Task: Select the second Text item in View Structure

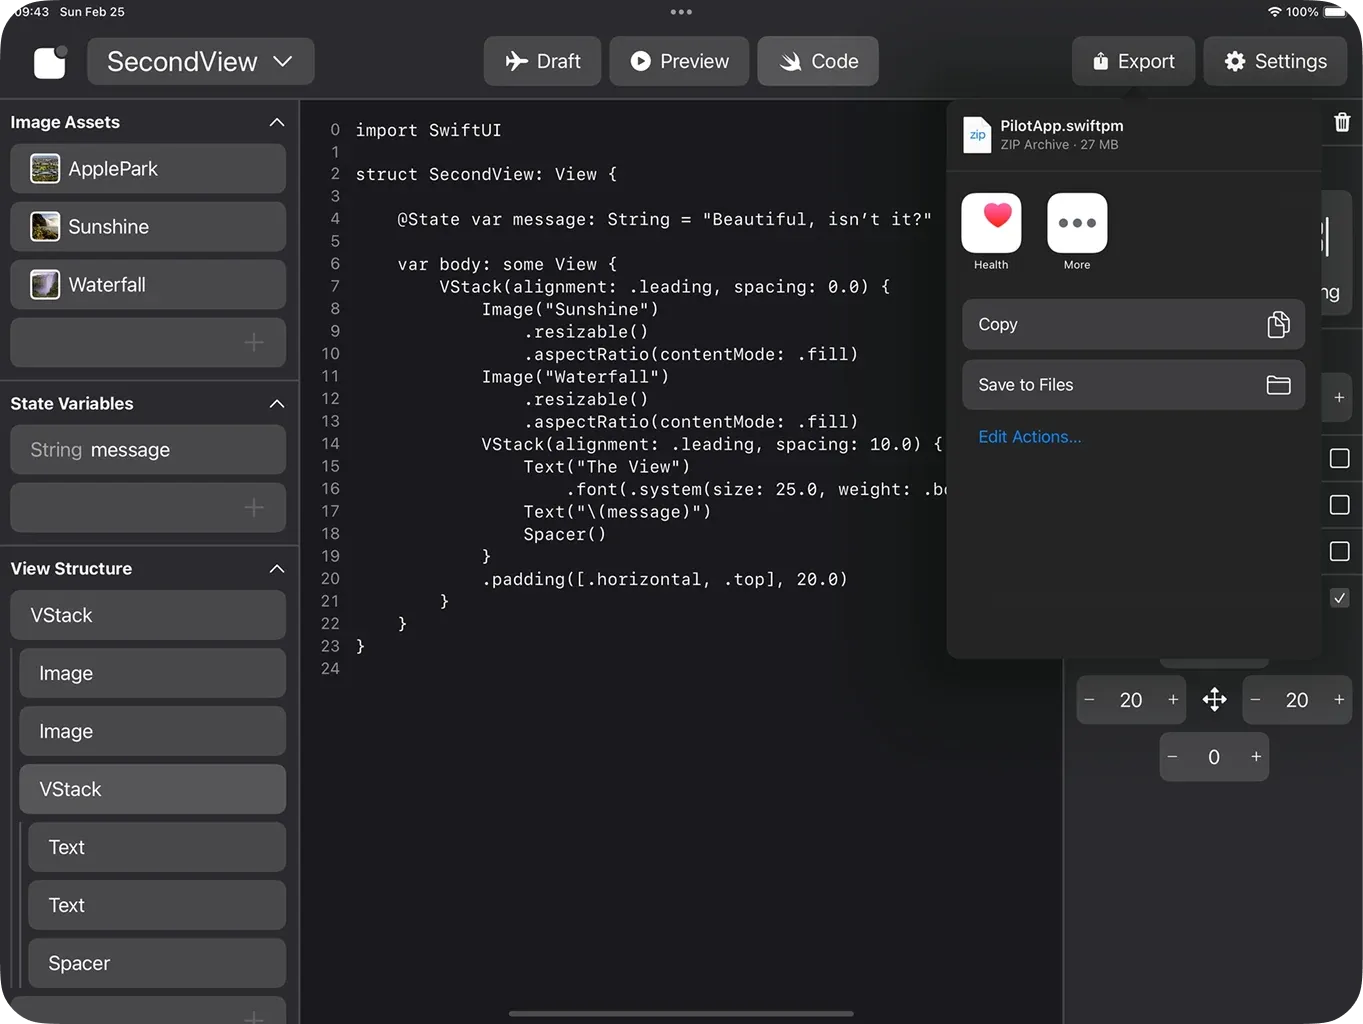Action: click(157, 905)
